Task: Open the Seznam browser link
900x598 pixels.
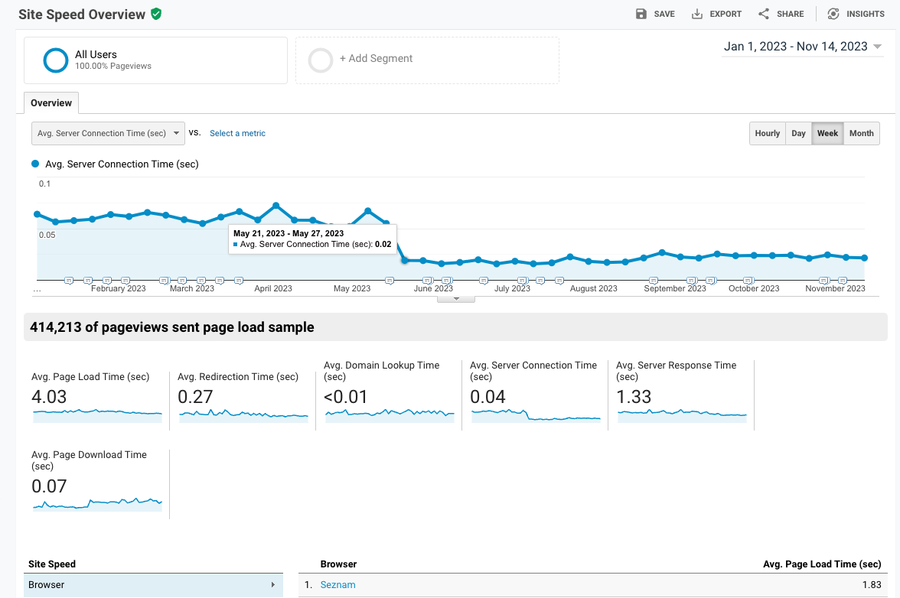Action: 338,585
